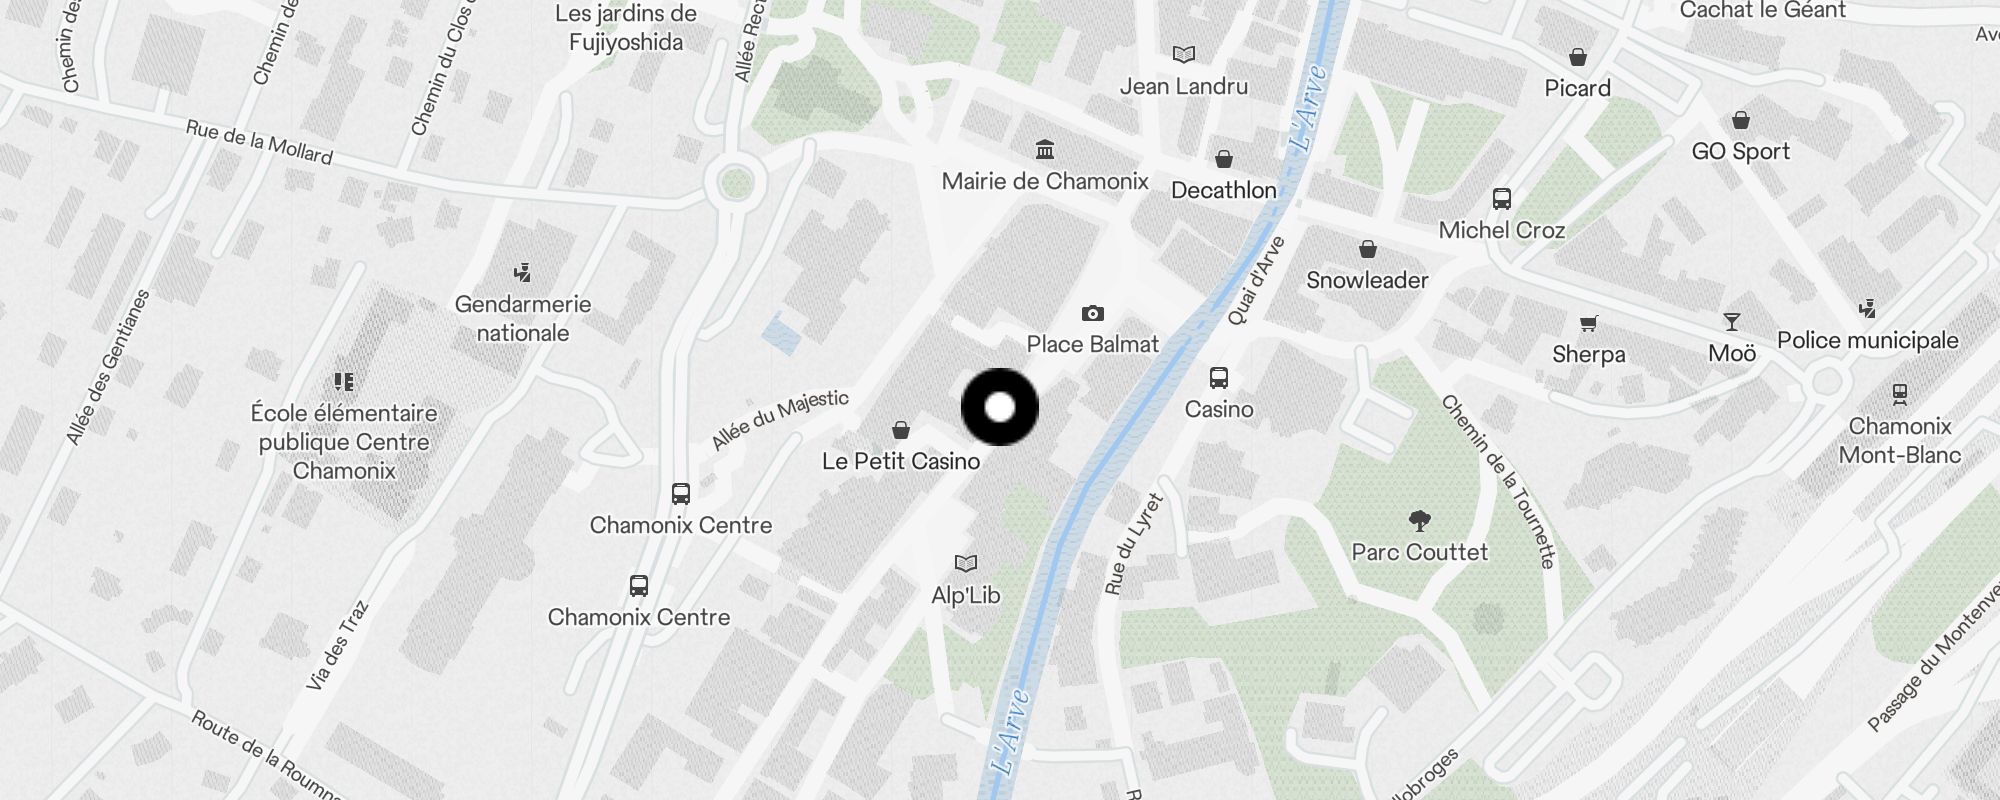Click the École élémentaire school icon

click(344, 381)
